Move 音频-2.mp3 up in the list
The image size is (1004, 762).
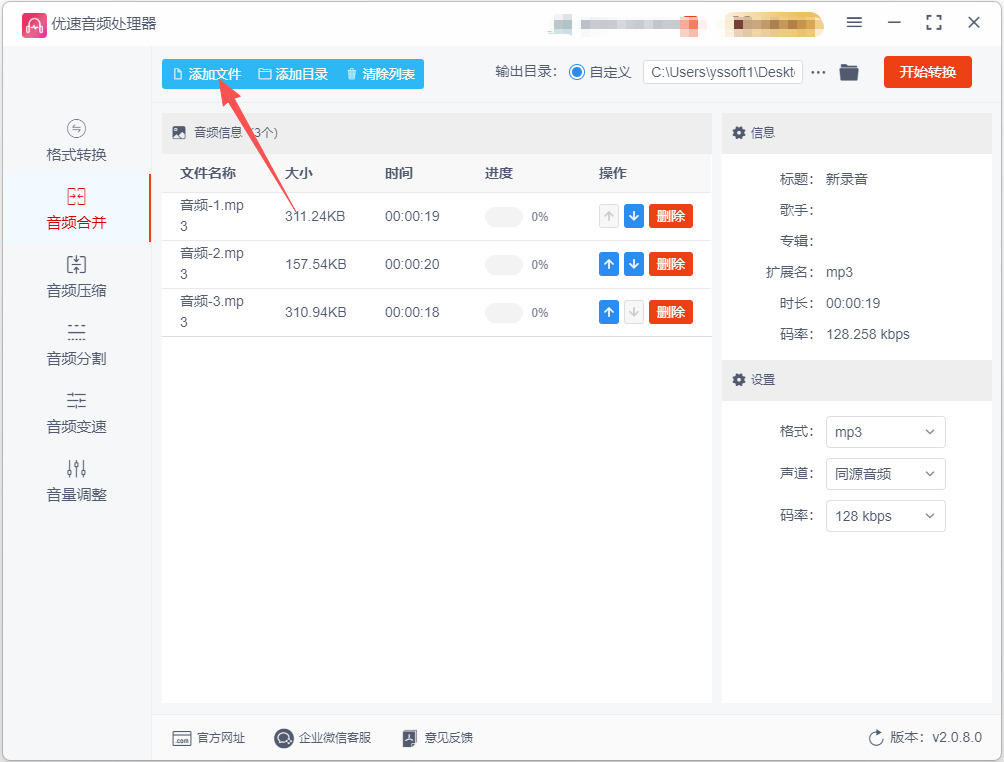pos(608,264)
